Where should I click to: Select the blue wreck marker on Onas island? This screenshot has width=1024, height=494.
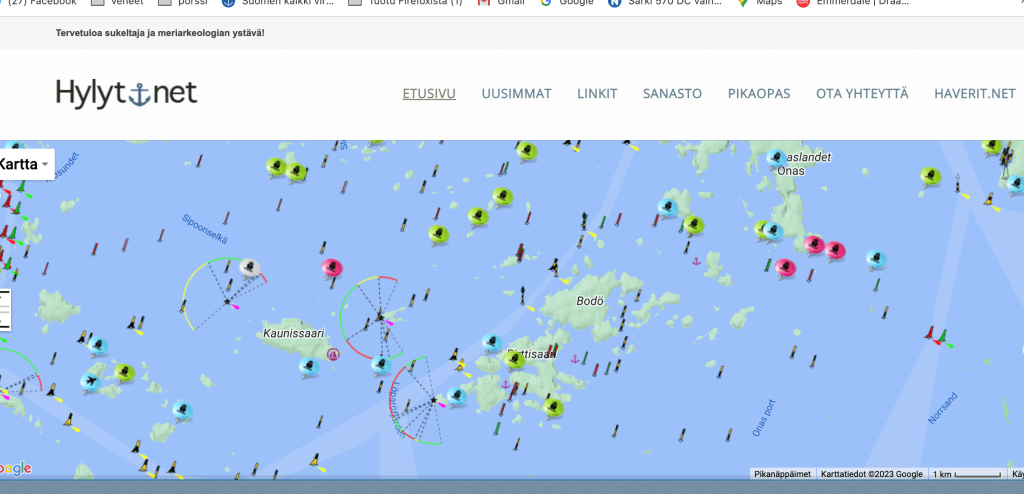coord(775,157)
